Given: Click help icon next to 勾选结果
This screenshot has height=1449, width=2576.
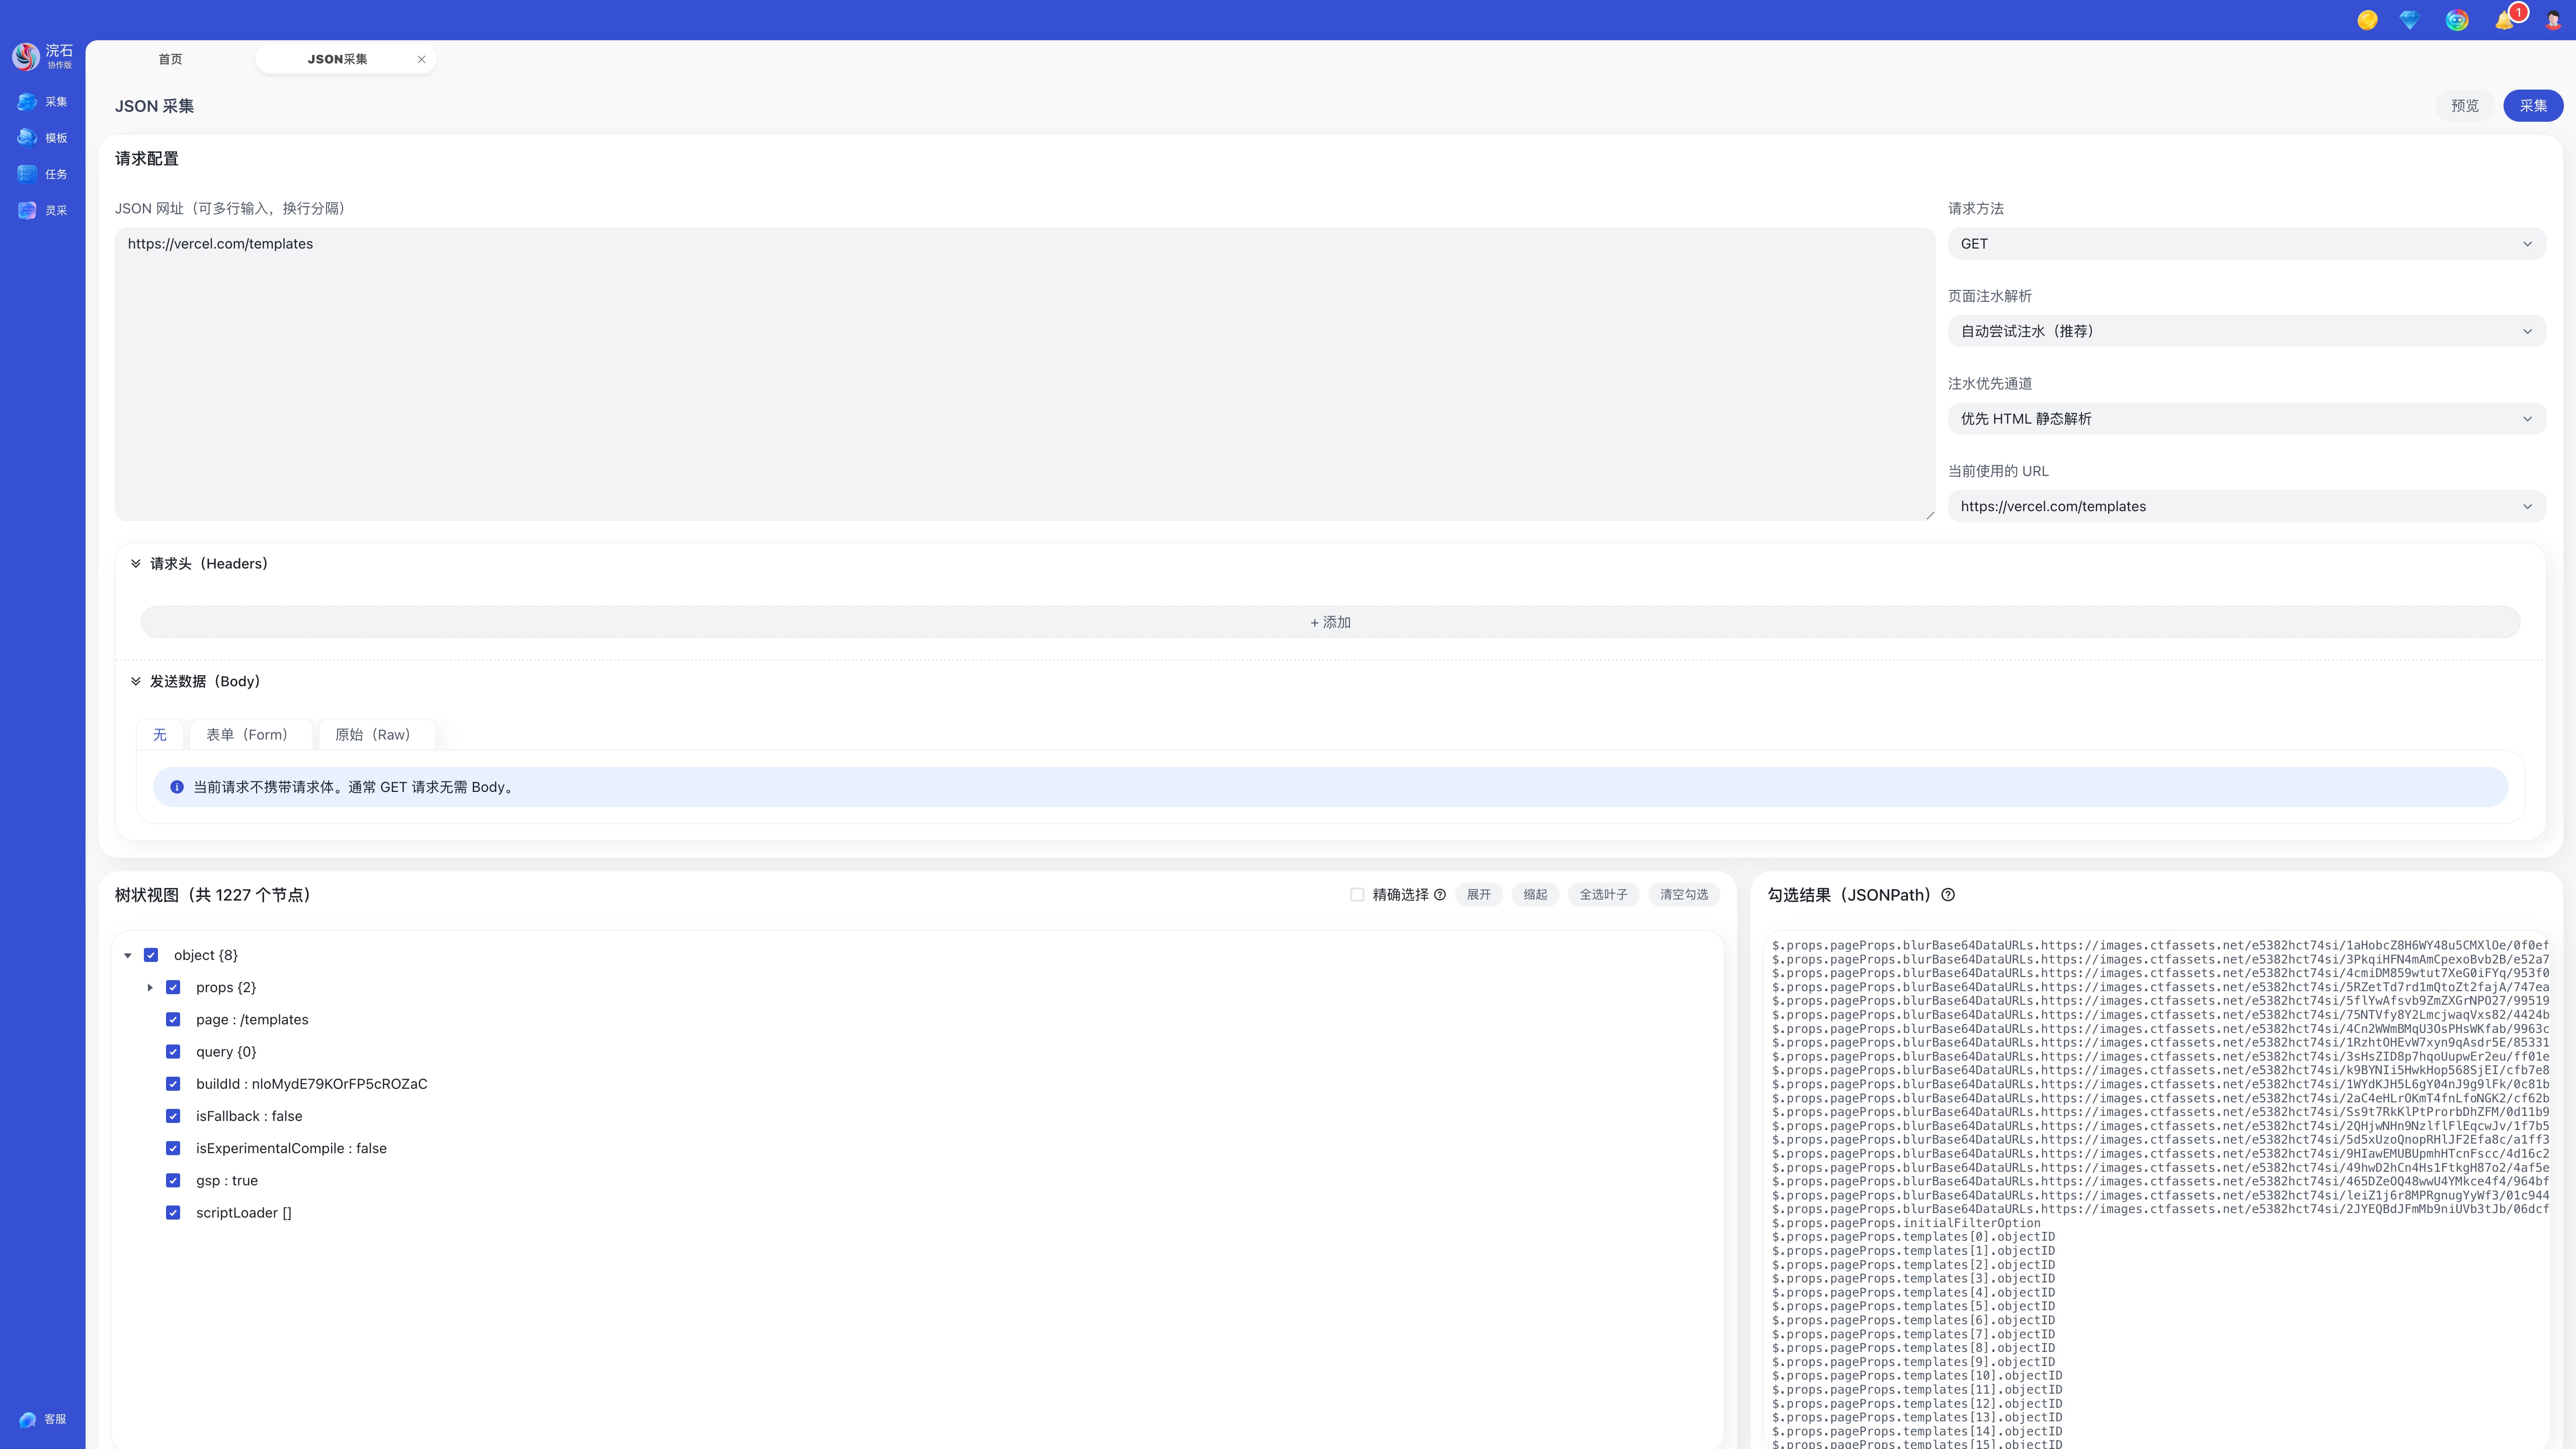Looking at the screenshot, I should click(x=1948, y=895).
